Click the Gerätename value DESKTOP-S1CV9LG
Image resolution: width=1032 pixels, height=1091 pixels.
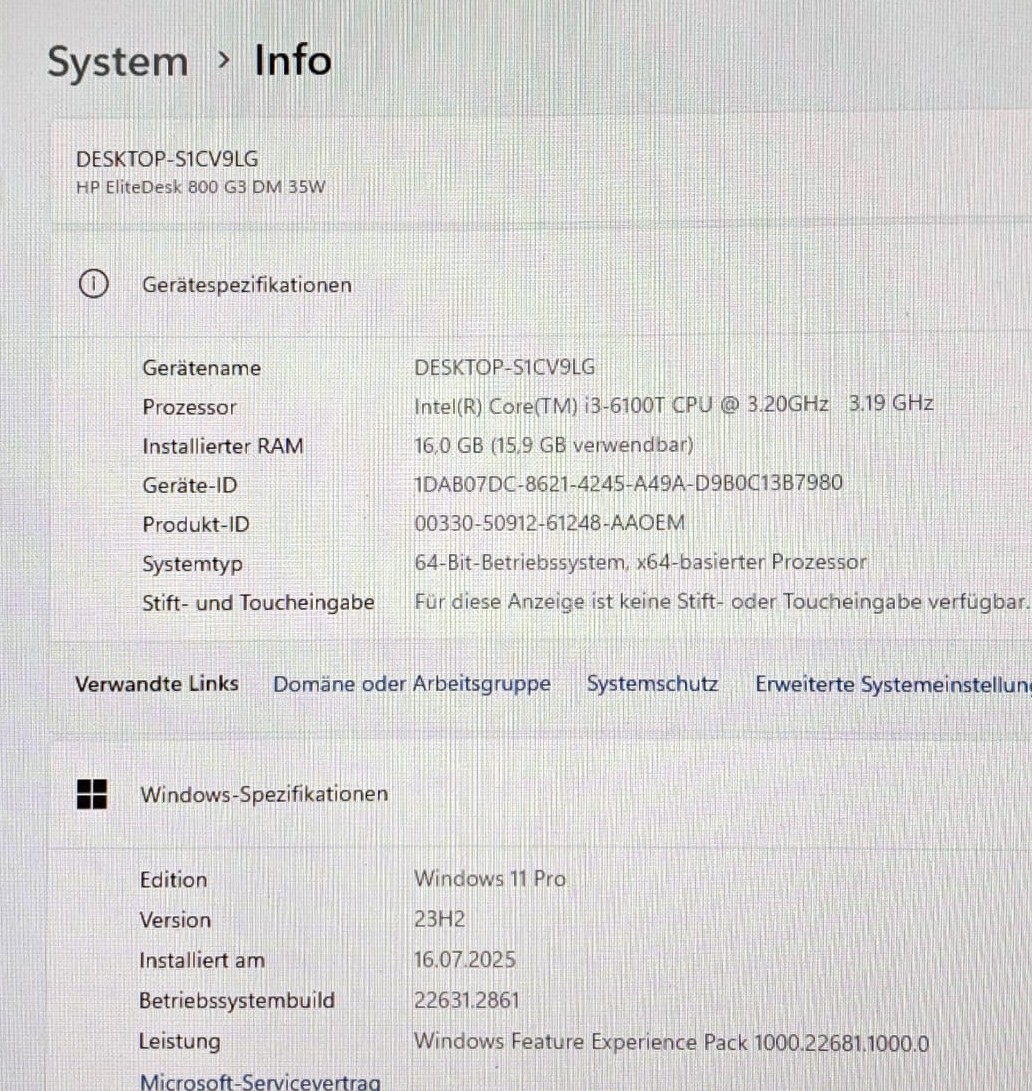(505, 367)
